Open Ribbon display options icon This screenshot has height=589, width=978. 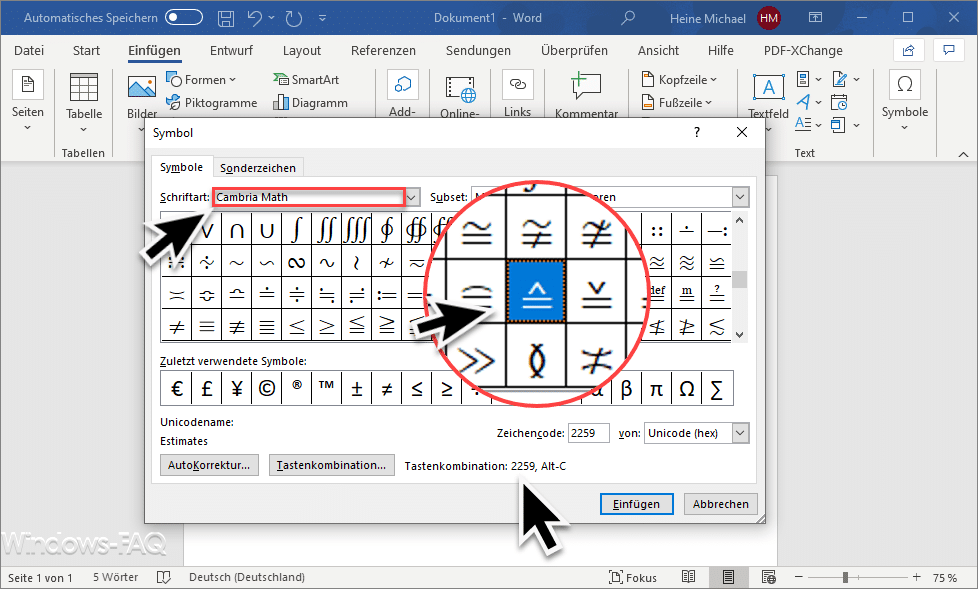pos(815,17)
